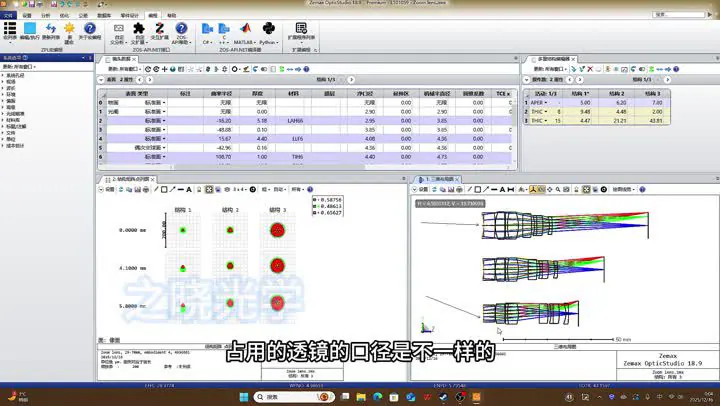Click the search box at top right
Image resolution: width=720 pixels, height=406 pixels.
click(x=679, y=15)
